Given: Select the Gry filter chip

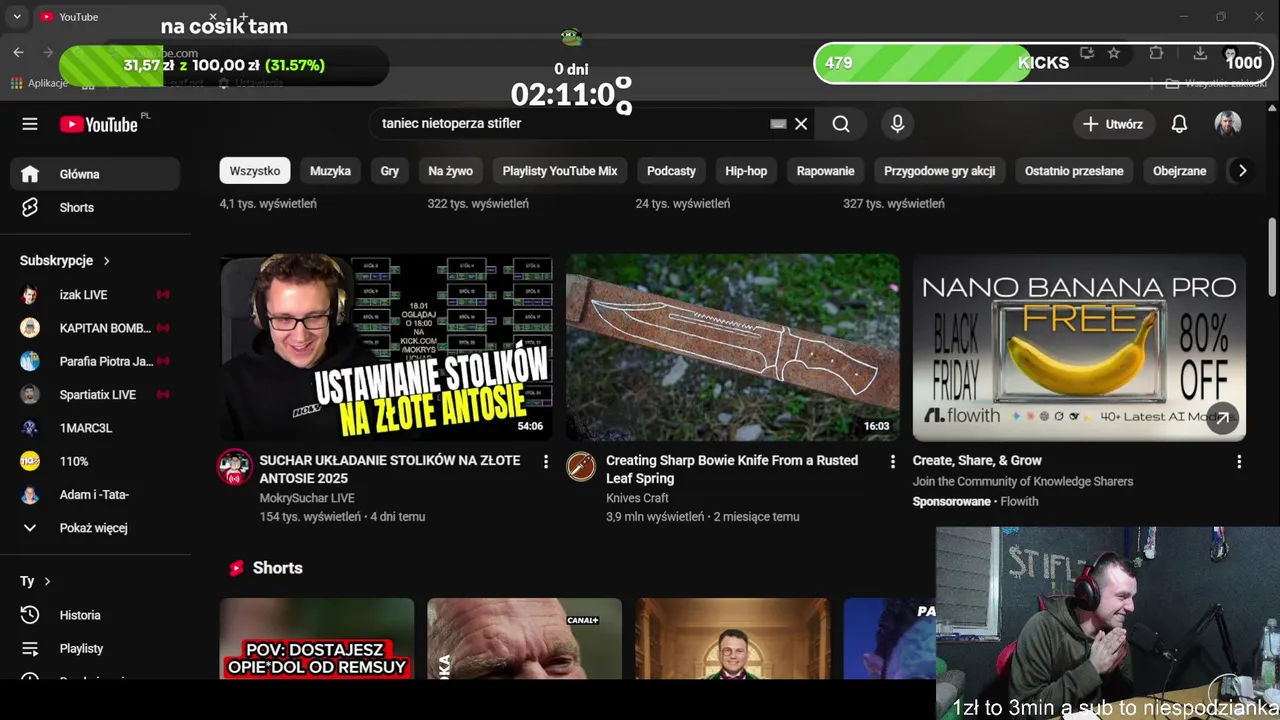Looking at the screenshot, I should point(390,171).
